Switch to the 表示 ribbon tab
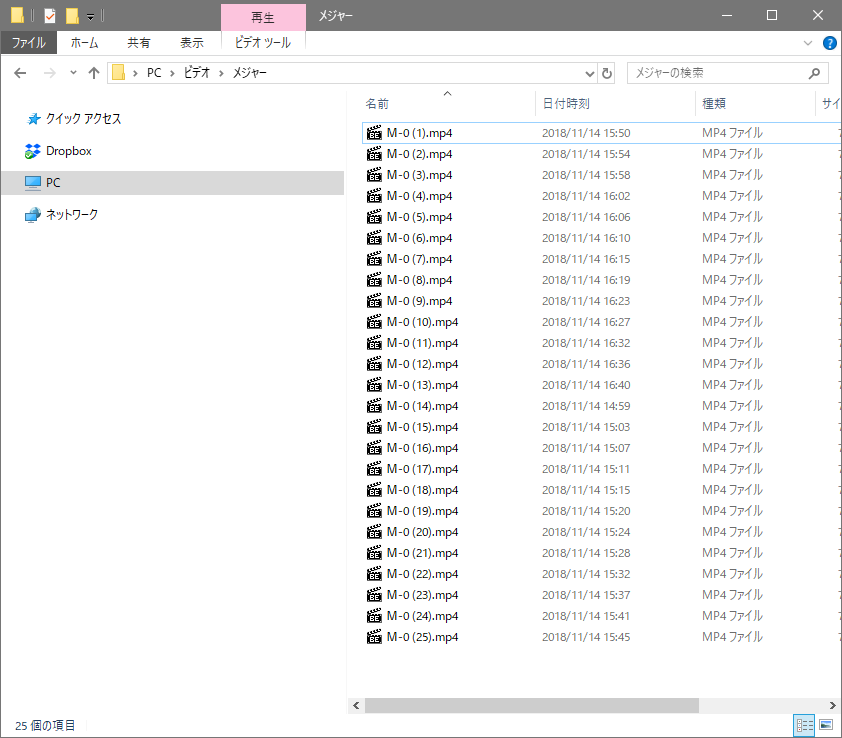 pos(191,43)
